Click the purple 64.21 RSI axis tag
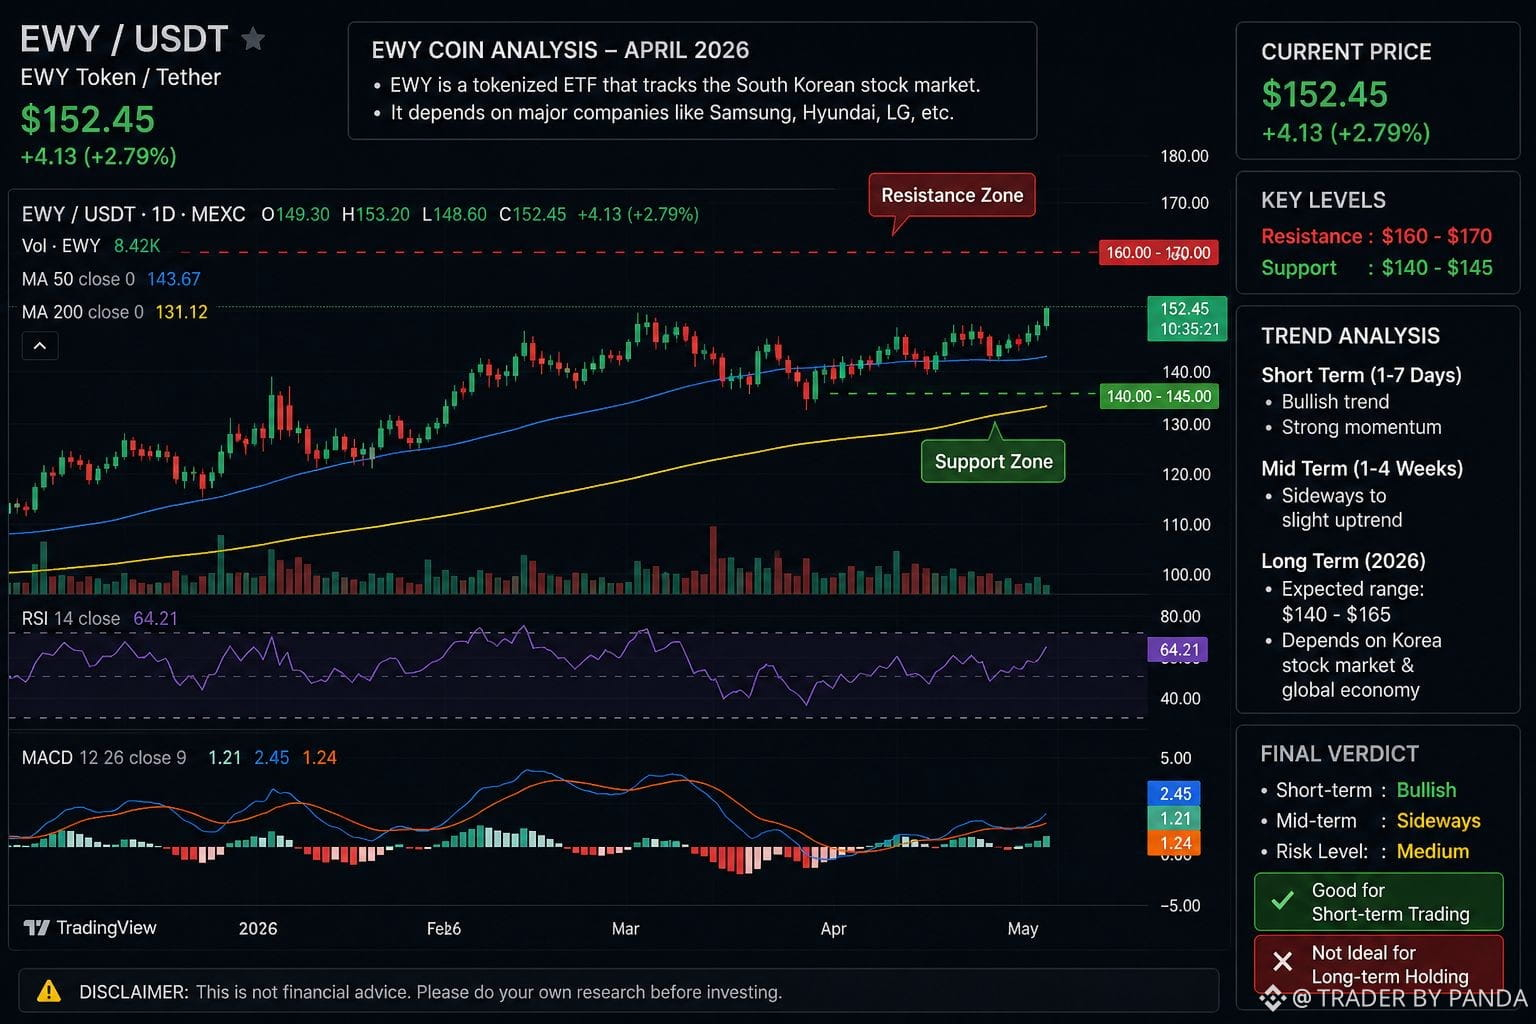This screenshot has width=1536, height=1024. [1178, 650]
